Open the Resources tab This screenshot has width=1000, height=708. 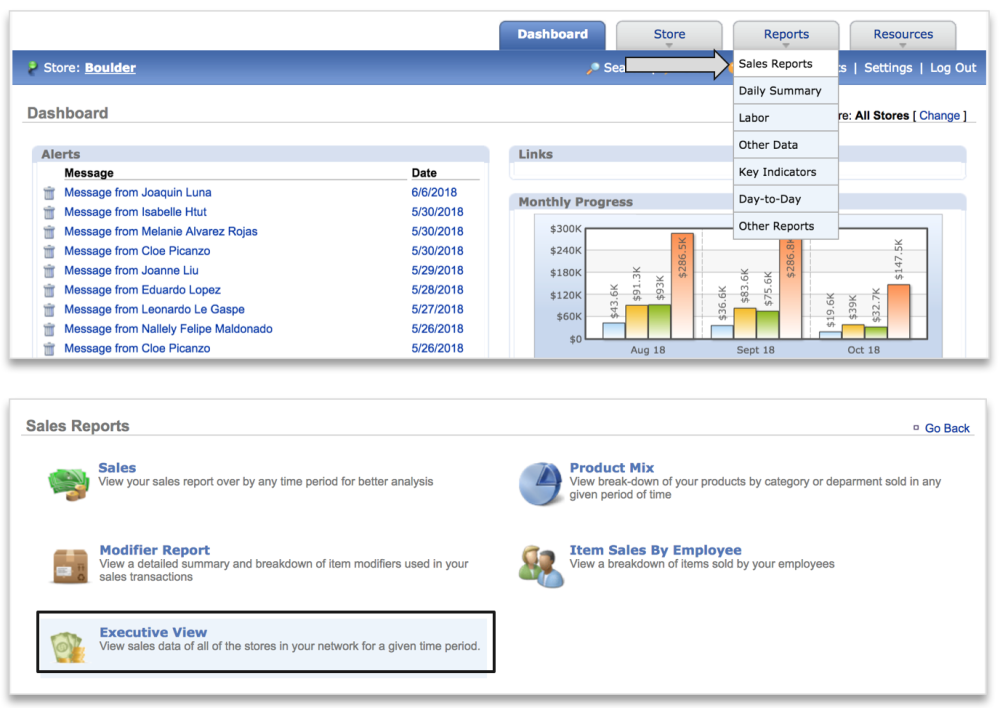click(x=903, y=34)
